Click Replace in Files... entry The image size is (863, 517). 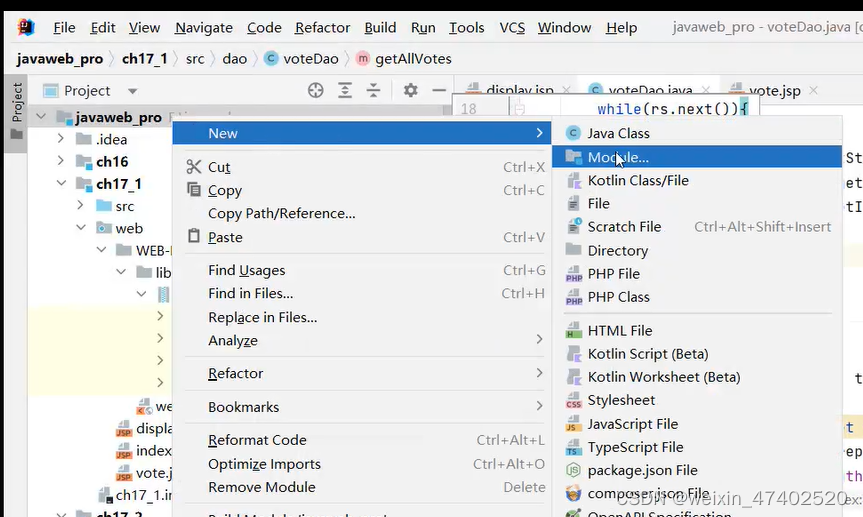pos(363,317)
